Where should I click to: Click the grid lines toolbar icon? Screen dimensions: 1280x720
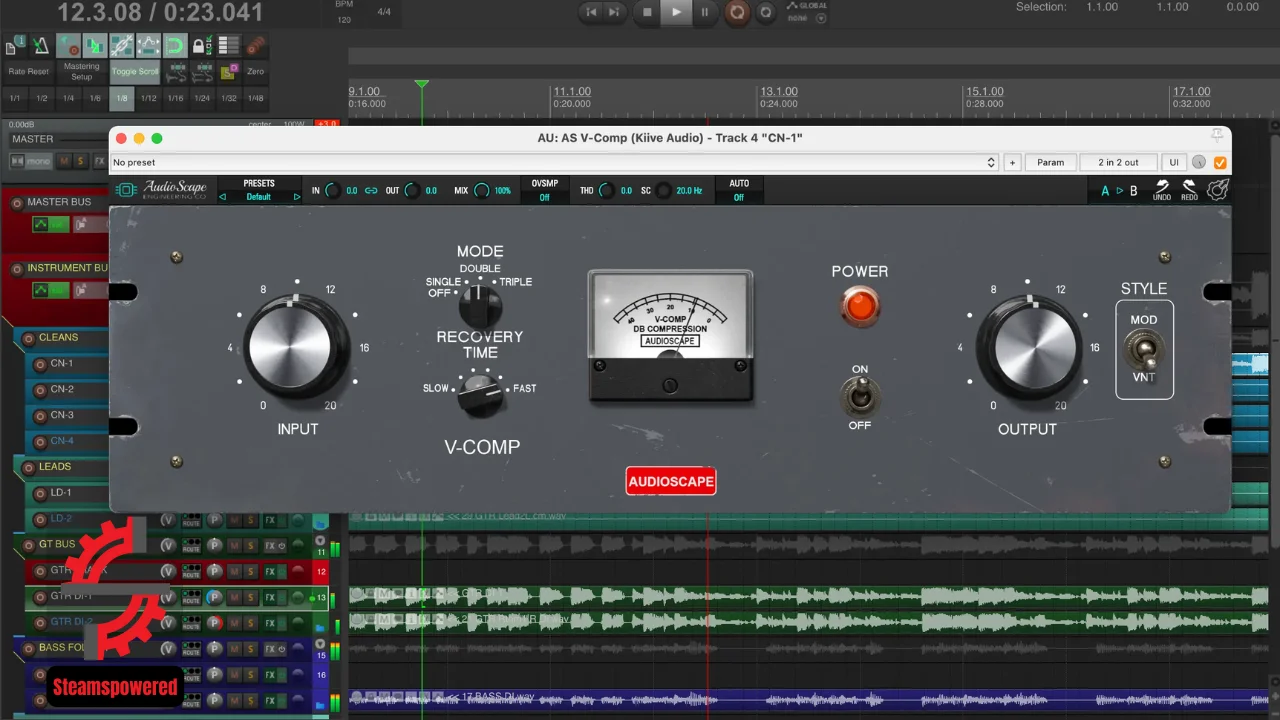pyautogui.click(x=229, y=45)
